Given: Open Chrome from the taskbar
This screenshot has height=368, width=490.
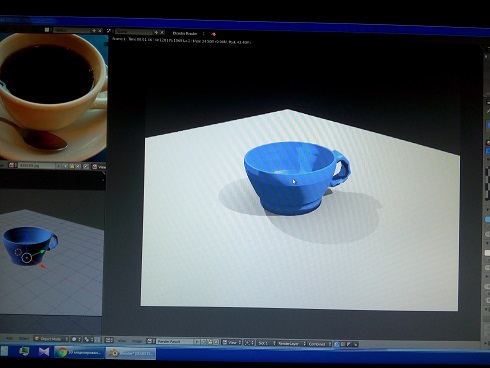Looking at the screenshot, I should click(79, 353).
